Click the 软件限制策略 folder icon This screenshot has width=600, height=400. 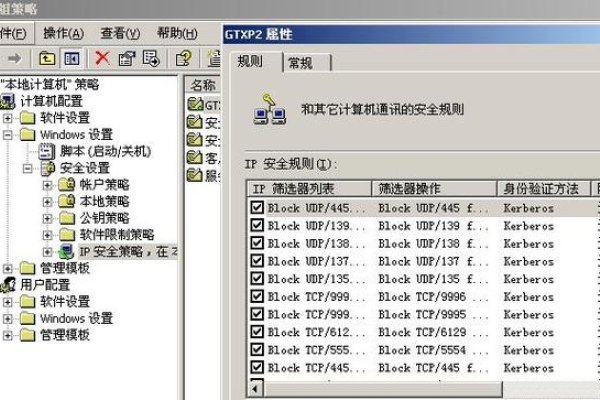pyautogui.click(x=67, y=234)
